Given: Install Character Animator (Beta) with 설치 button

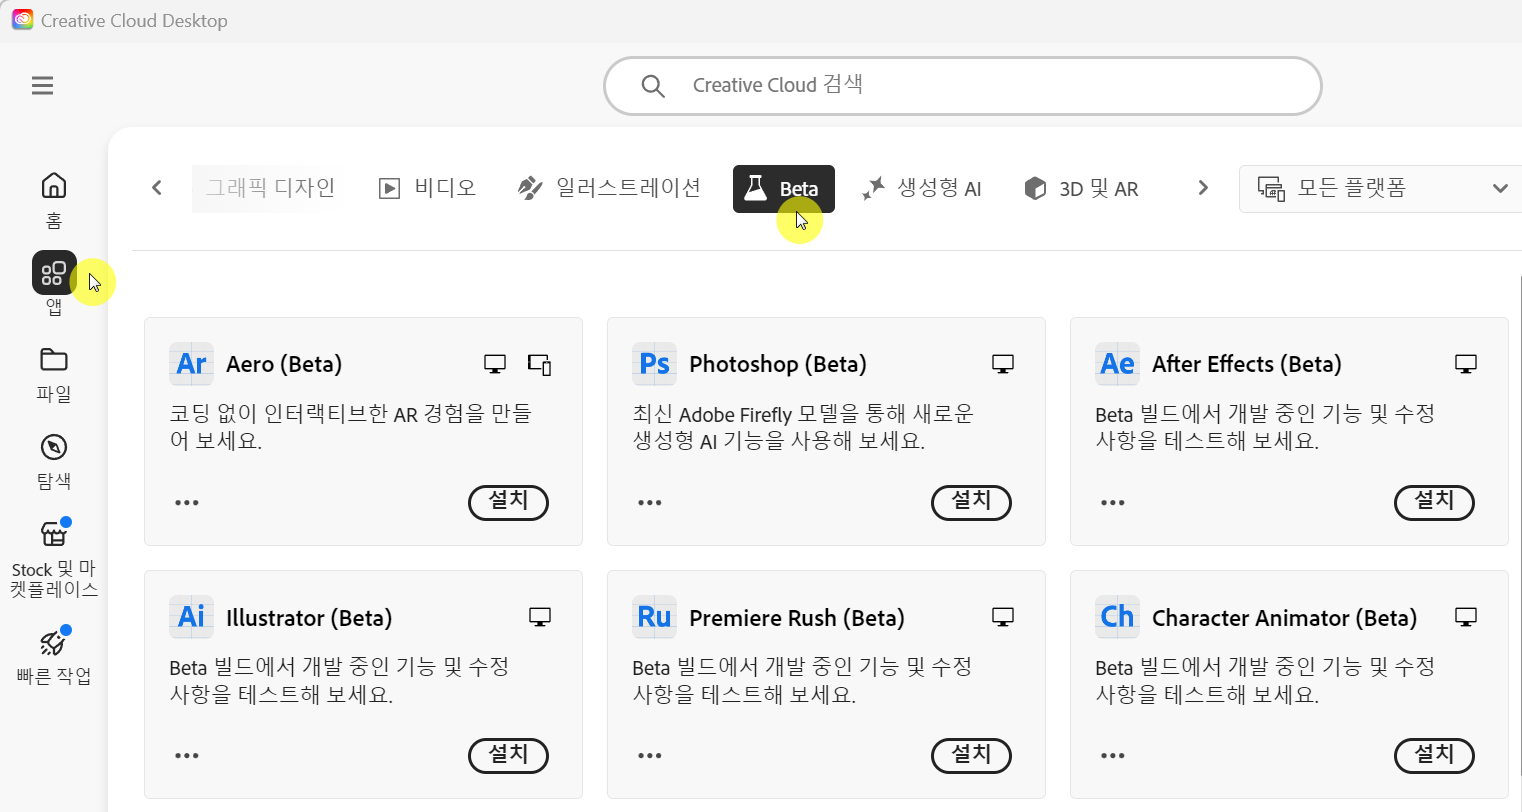Looking at the screenshot, I should point(1434,755).
